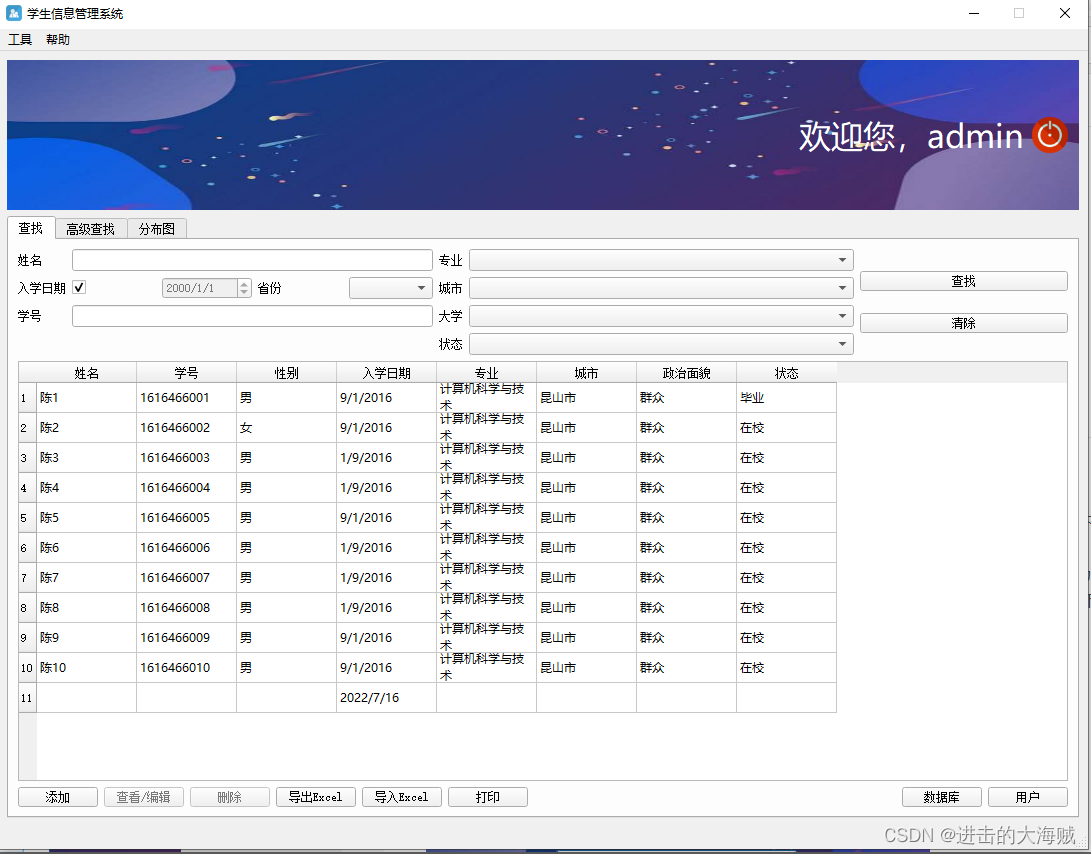Click the 数据库 button
The image size is (1091, 854).
click(941, 797)
